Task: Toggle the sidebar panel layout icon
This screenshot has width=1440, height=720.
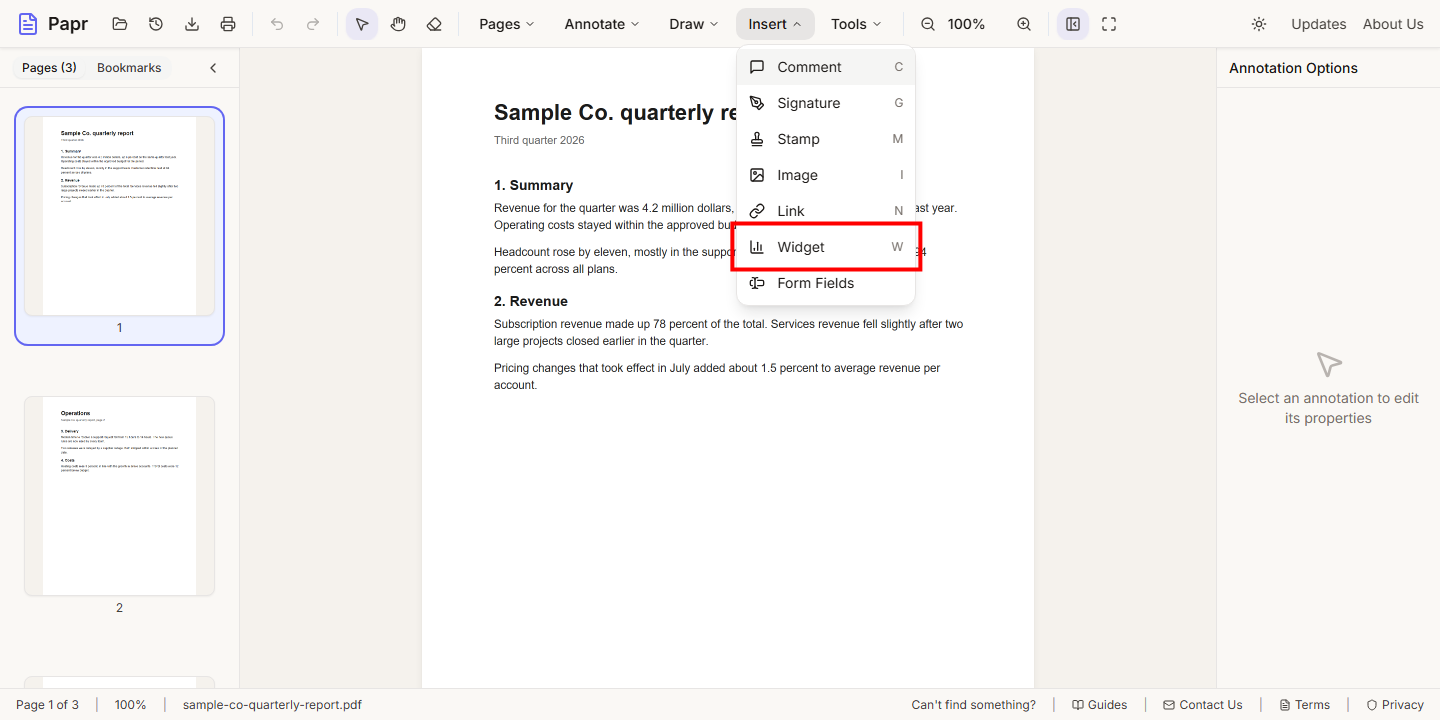Action: pos(1073,24)
